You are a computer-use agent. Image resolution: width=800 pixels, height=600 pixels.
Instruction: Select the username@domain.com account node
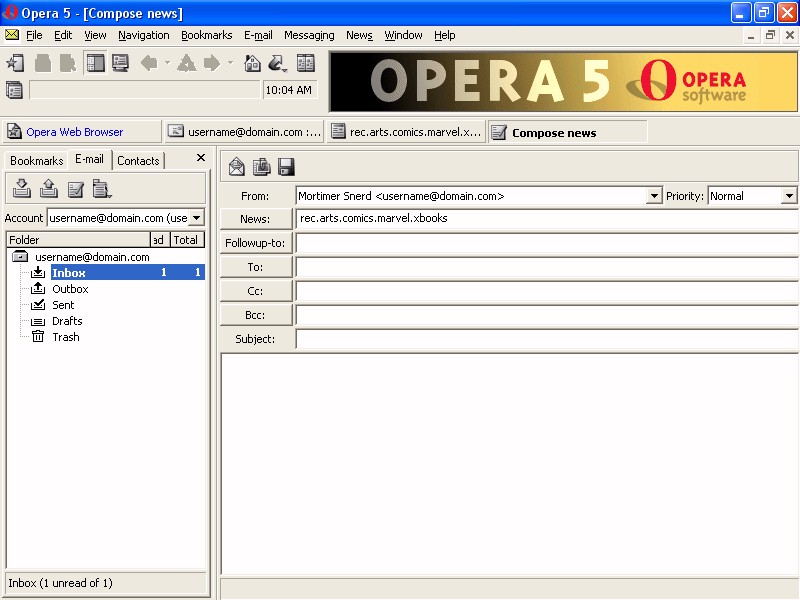tap(82, 257)
